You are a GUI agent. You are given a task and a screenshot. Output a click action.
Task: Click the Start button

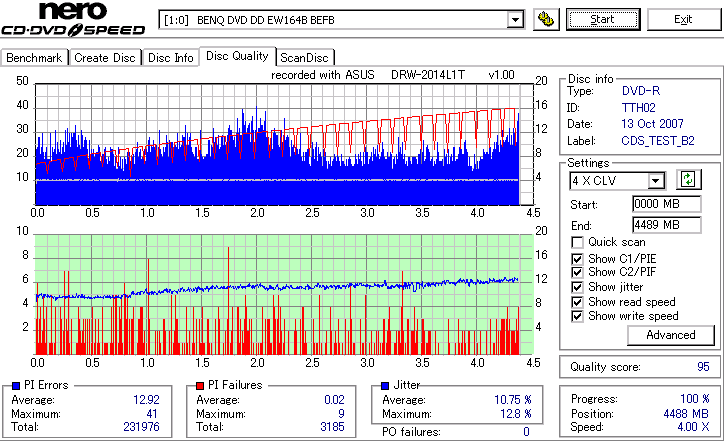(x=603, y=19)
